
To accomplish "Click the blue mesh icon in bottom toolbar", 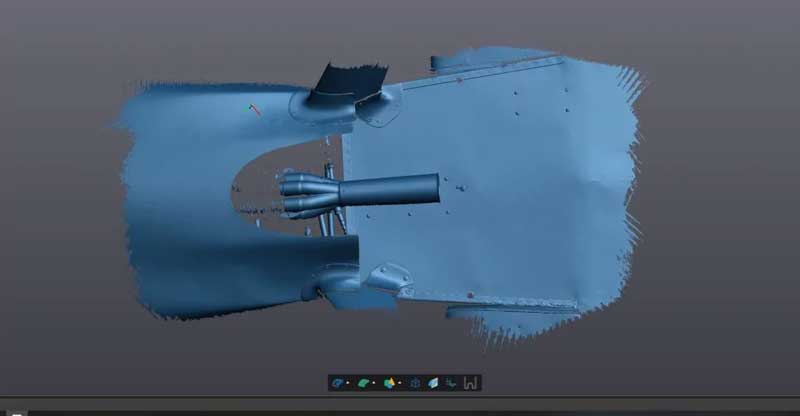I will [336, 382].
